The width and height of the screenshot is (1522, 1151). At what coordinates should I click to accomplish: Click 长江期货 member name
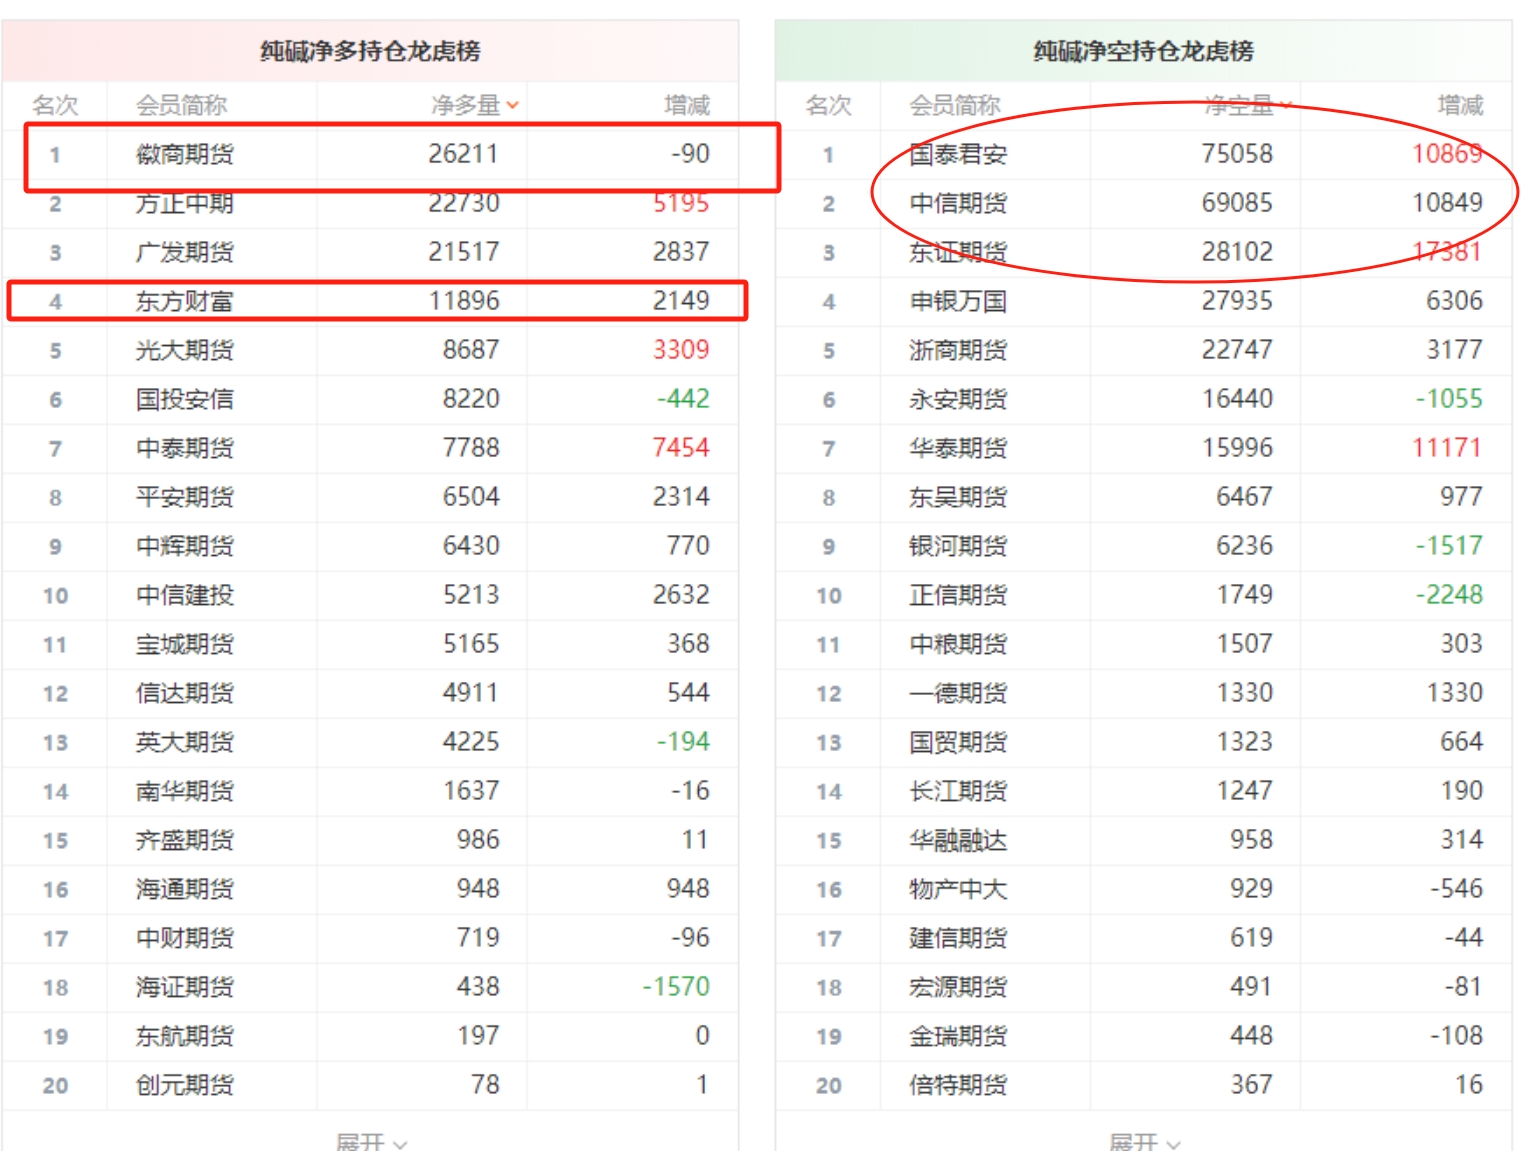(958, 791)
